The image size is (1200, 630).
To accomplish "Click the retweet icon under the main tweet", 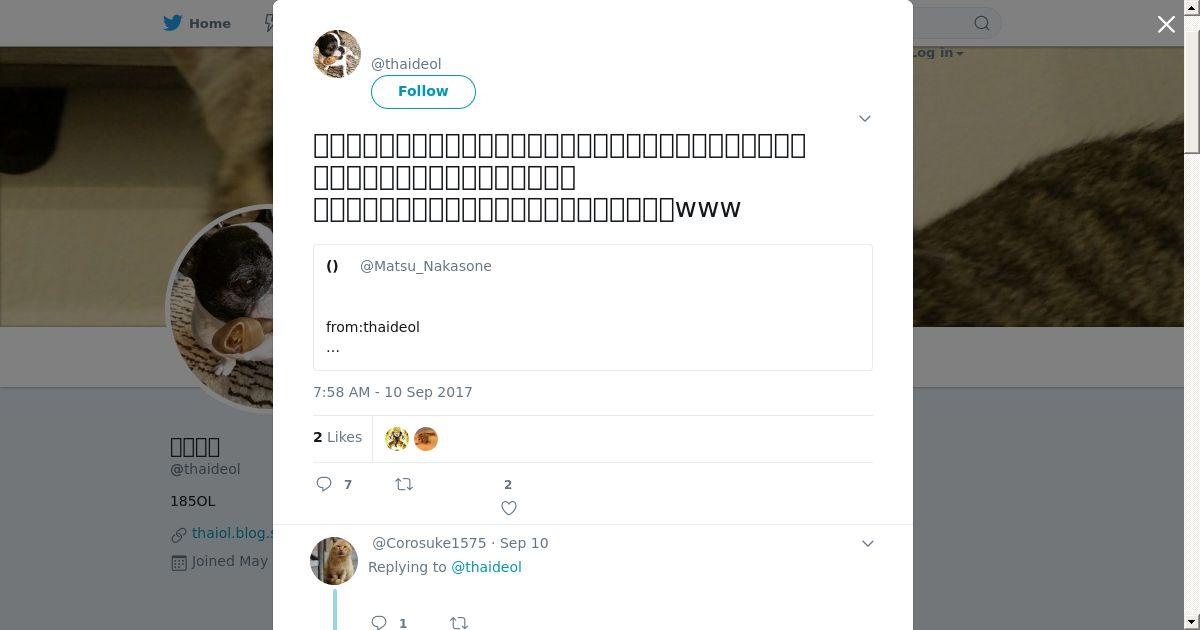I will [404, 484].
